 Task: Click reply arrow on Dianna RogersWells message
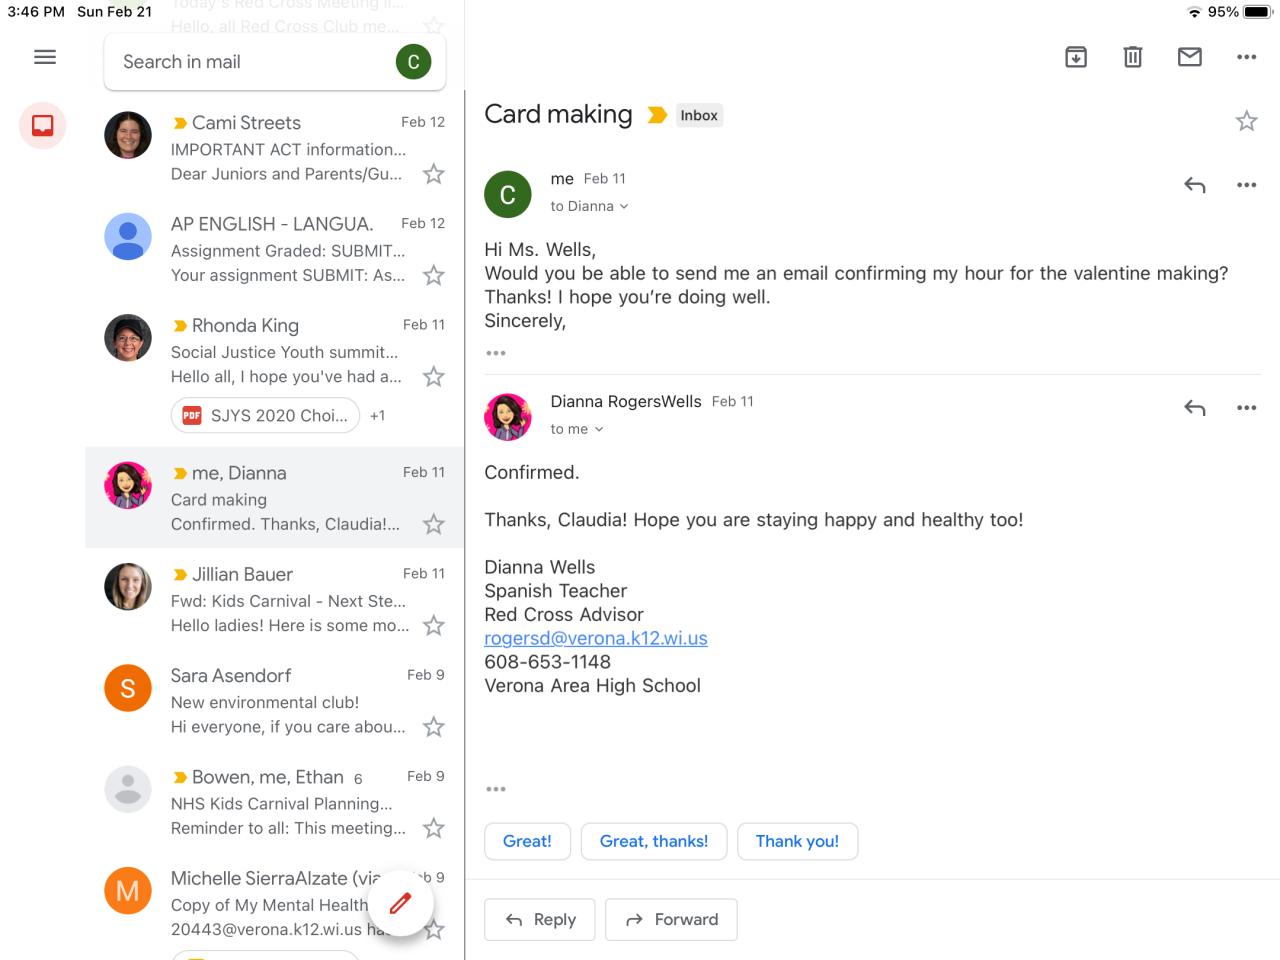1195,408
